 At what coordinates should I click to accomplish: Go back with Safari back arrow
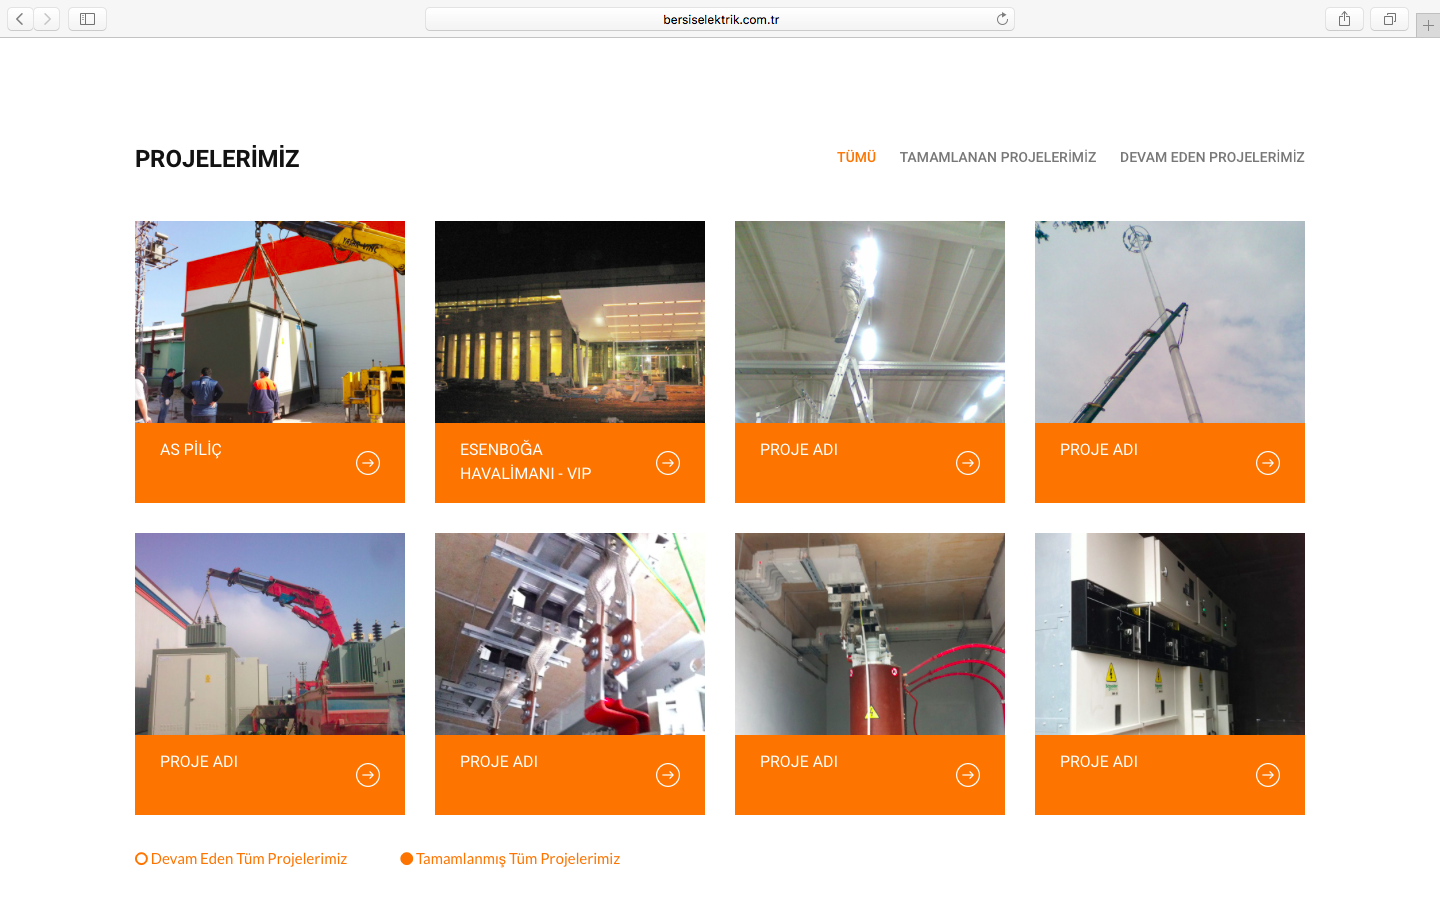click(x=20, y=19)
